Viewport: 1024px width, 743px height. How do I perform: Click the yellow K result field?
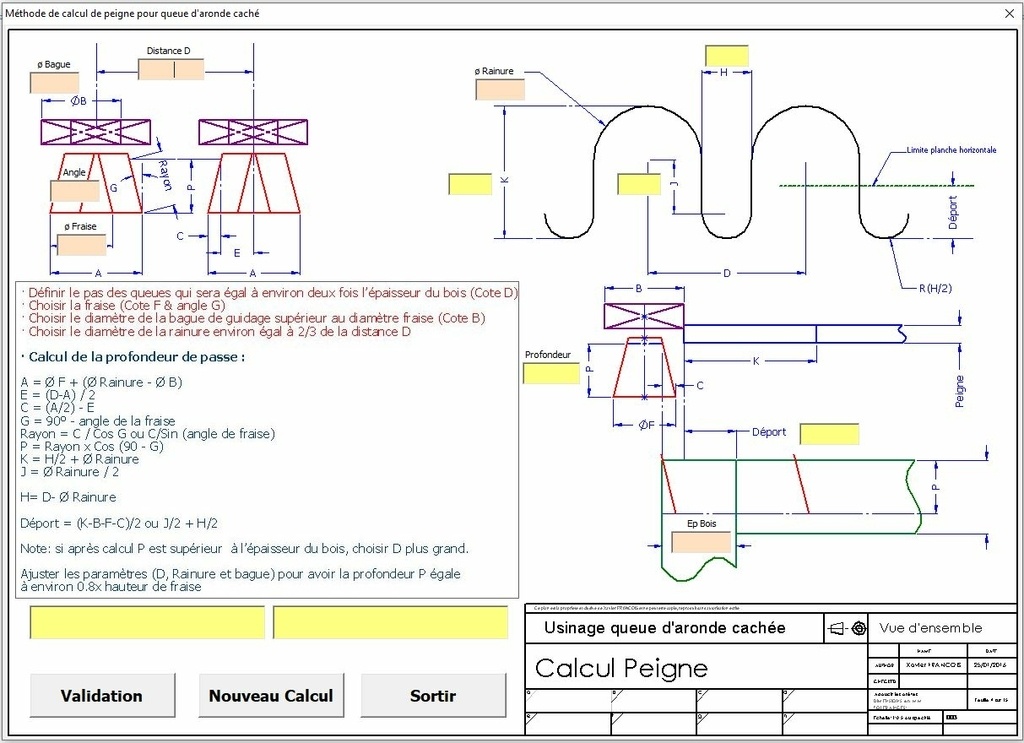pyautogui.click(x=470, y=184)
